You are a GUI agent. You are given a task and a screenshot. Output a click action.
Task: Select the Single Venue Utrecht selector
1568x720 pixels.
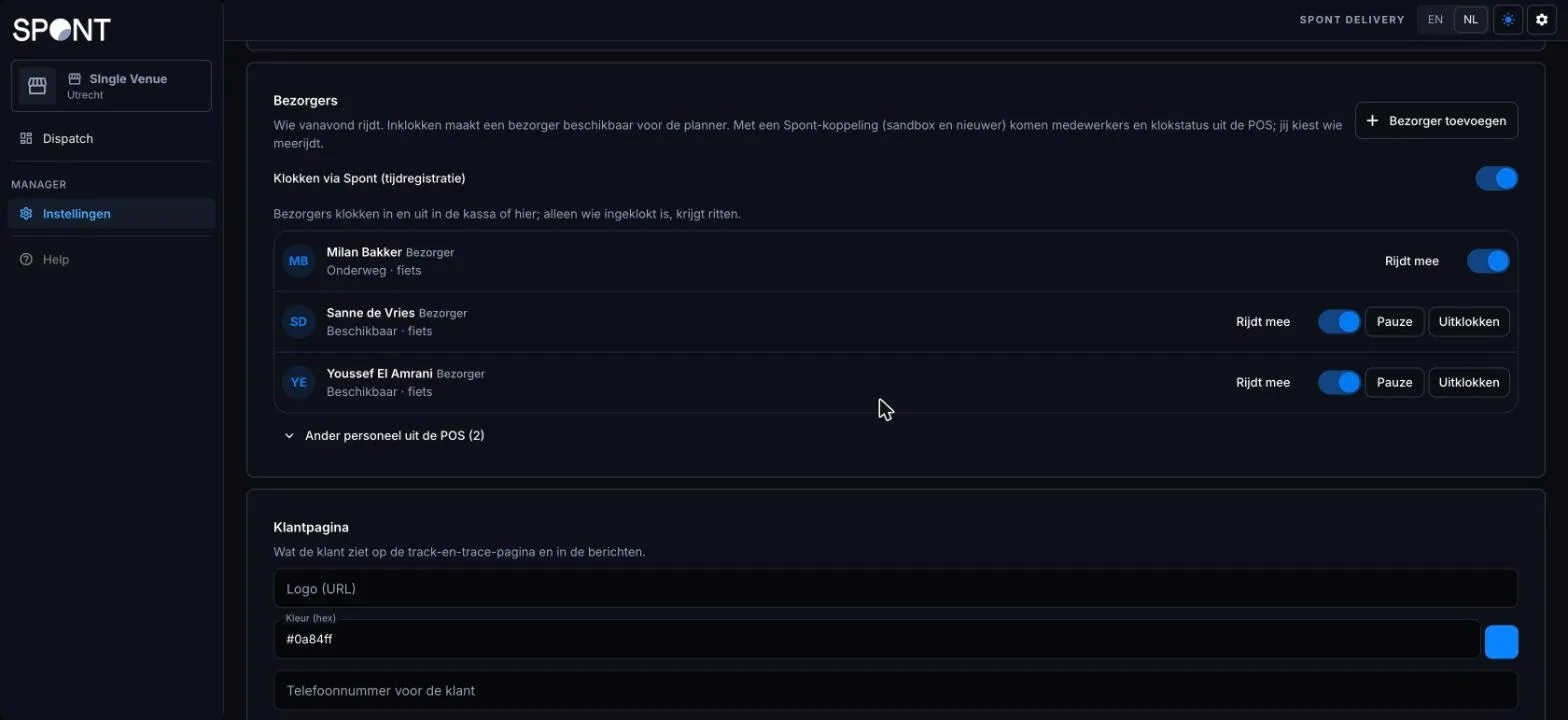111,86
